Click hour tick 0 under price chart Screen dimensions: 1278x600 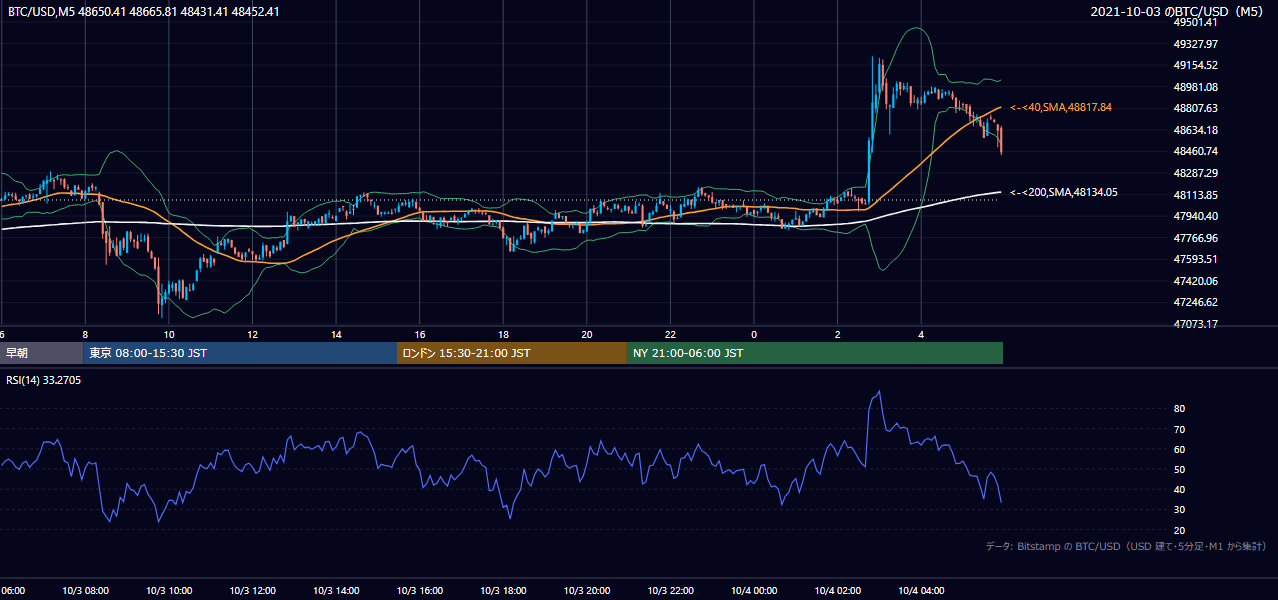click(754, 335)
